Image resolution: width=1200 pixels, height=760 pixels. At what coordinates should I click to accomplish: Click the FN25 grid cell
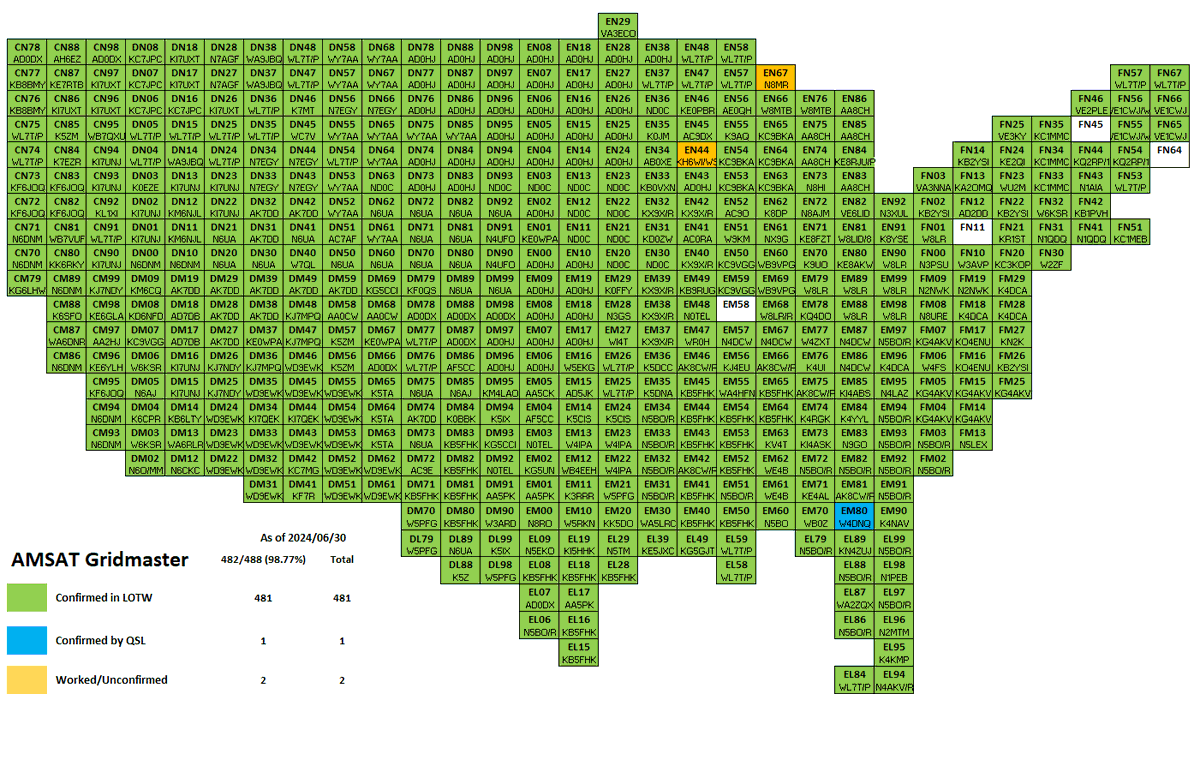click(1013, 130)
